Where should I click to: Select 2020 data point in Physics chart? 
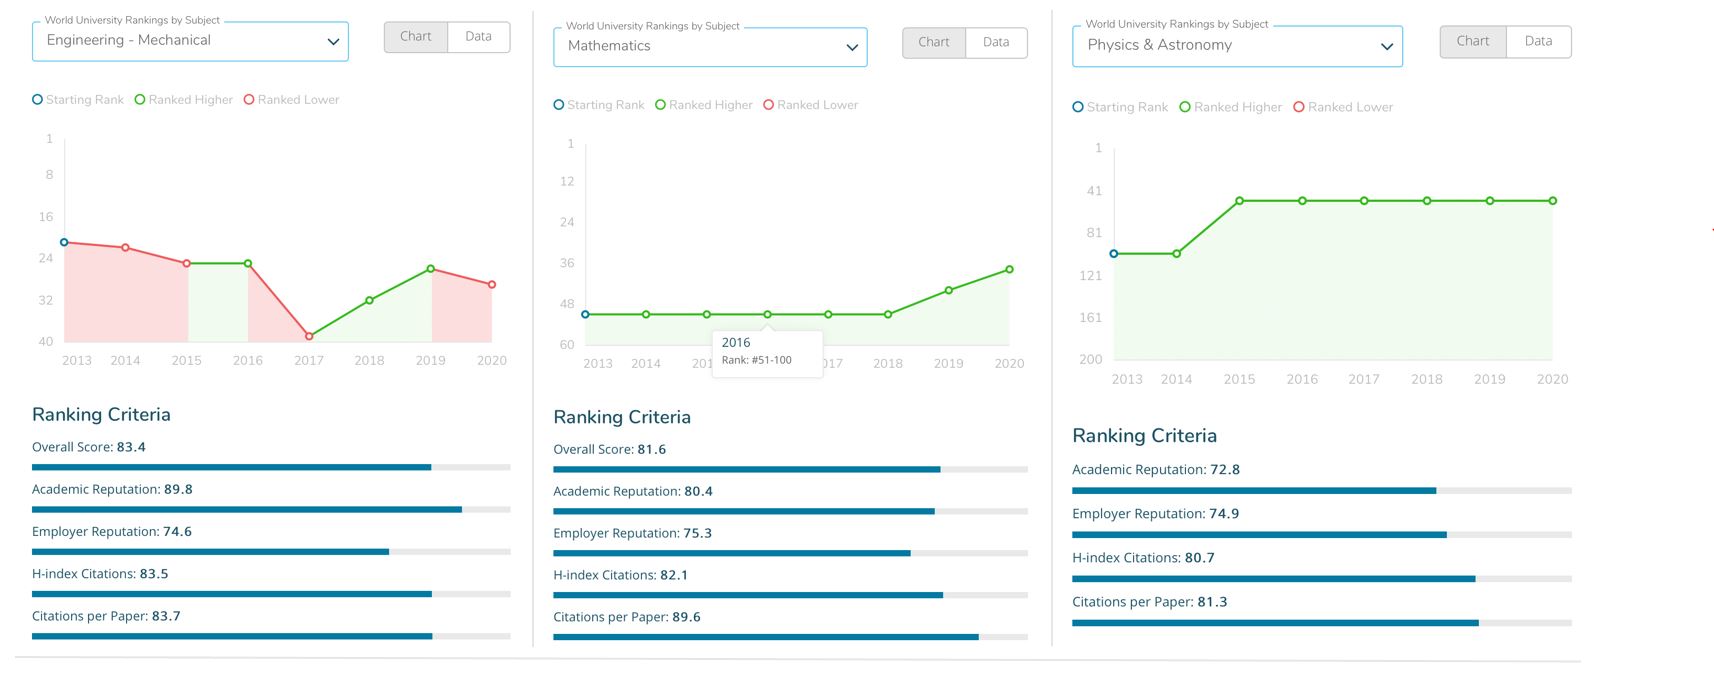tap(1552, 201)
